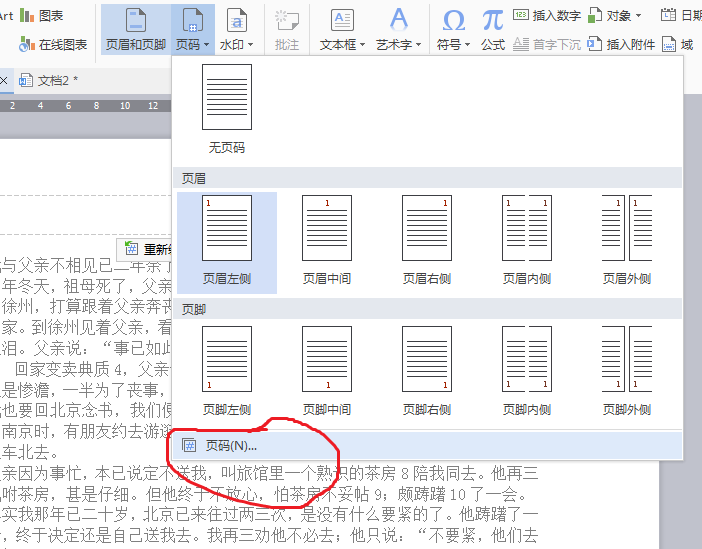Viewport: 702px width, 549px height.
Task: Open the 符号 symbol dropdown
Action: point(454,30)
